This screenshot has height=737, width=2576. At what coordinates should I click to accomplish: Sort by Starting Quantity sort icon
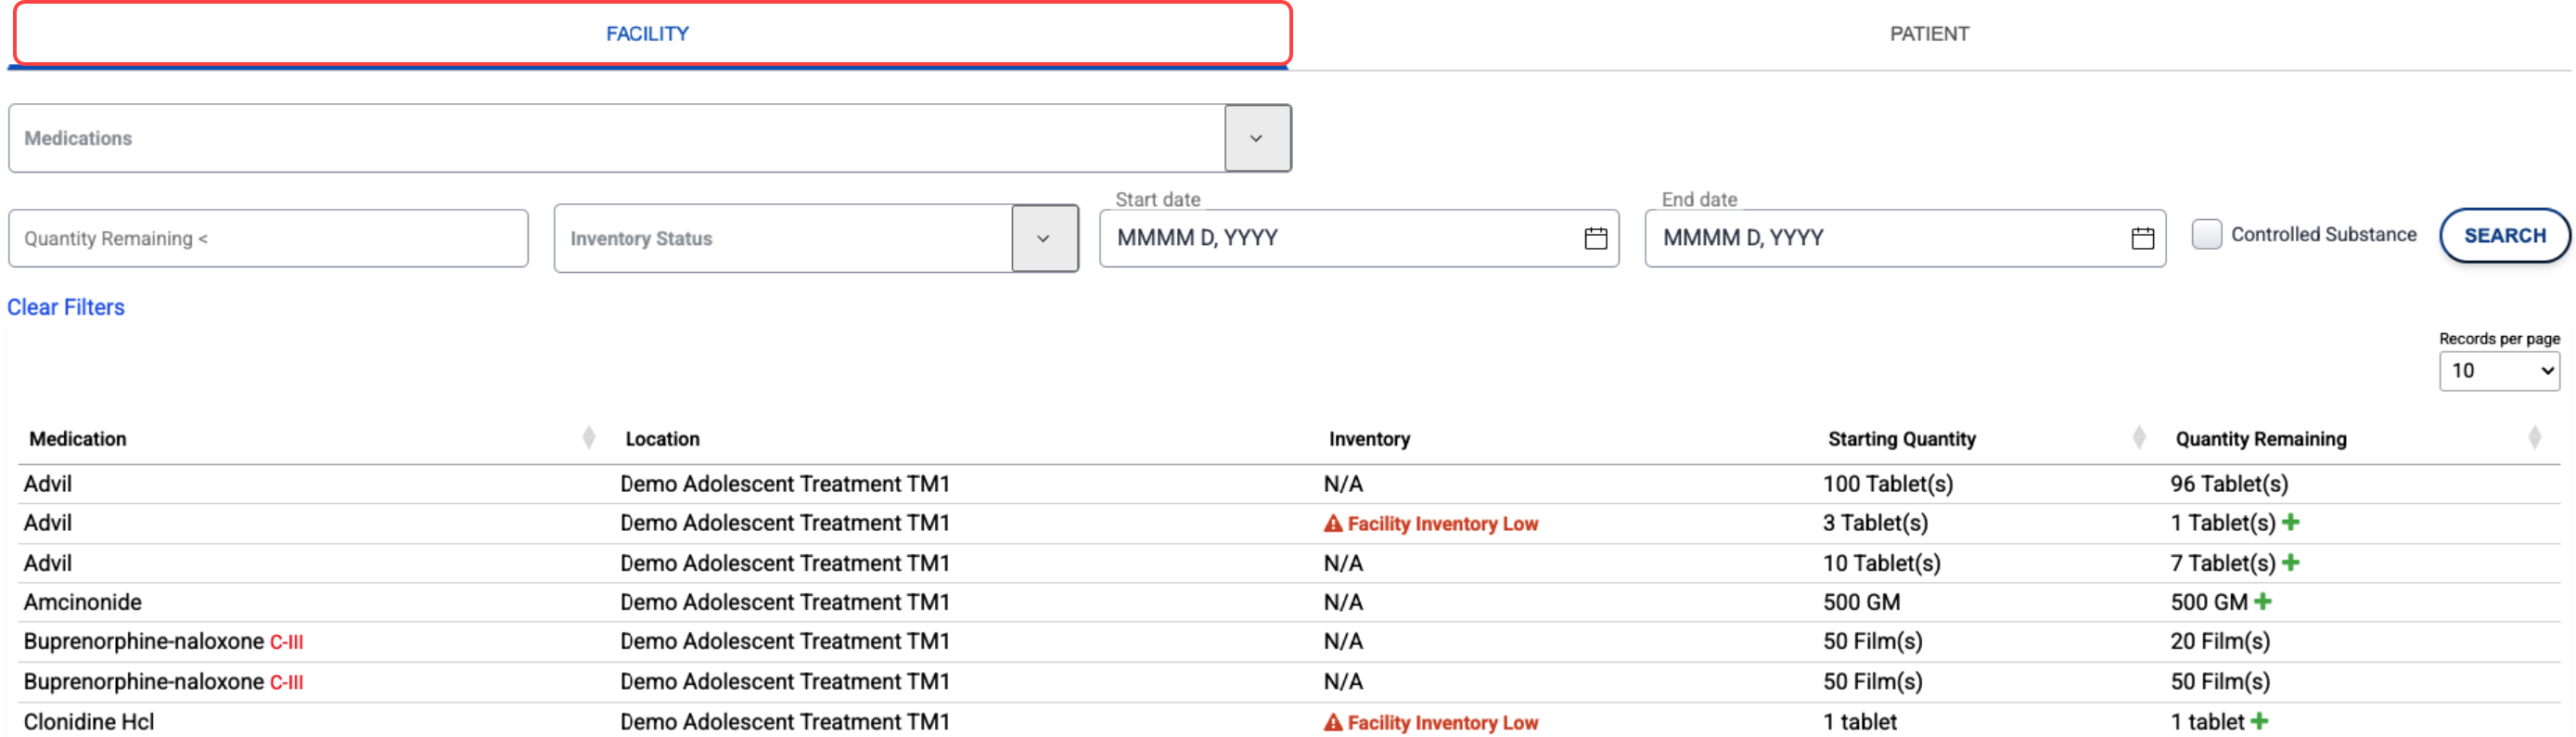coord(2138,438)
